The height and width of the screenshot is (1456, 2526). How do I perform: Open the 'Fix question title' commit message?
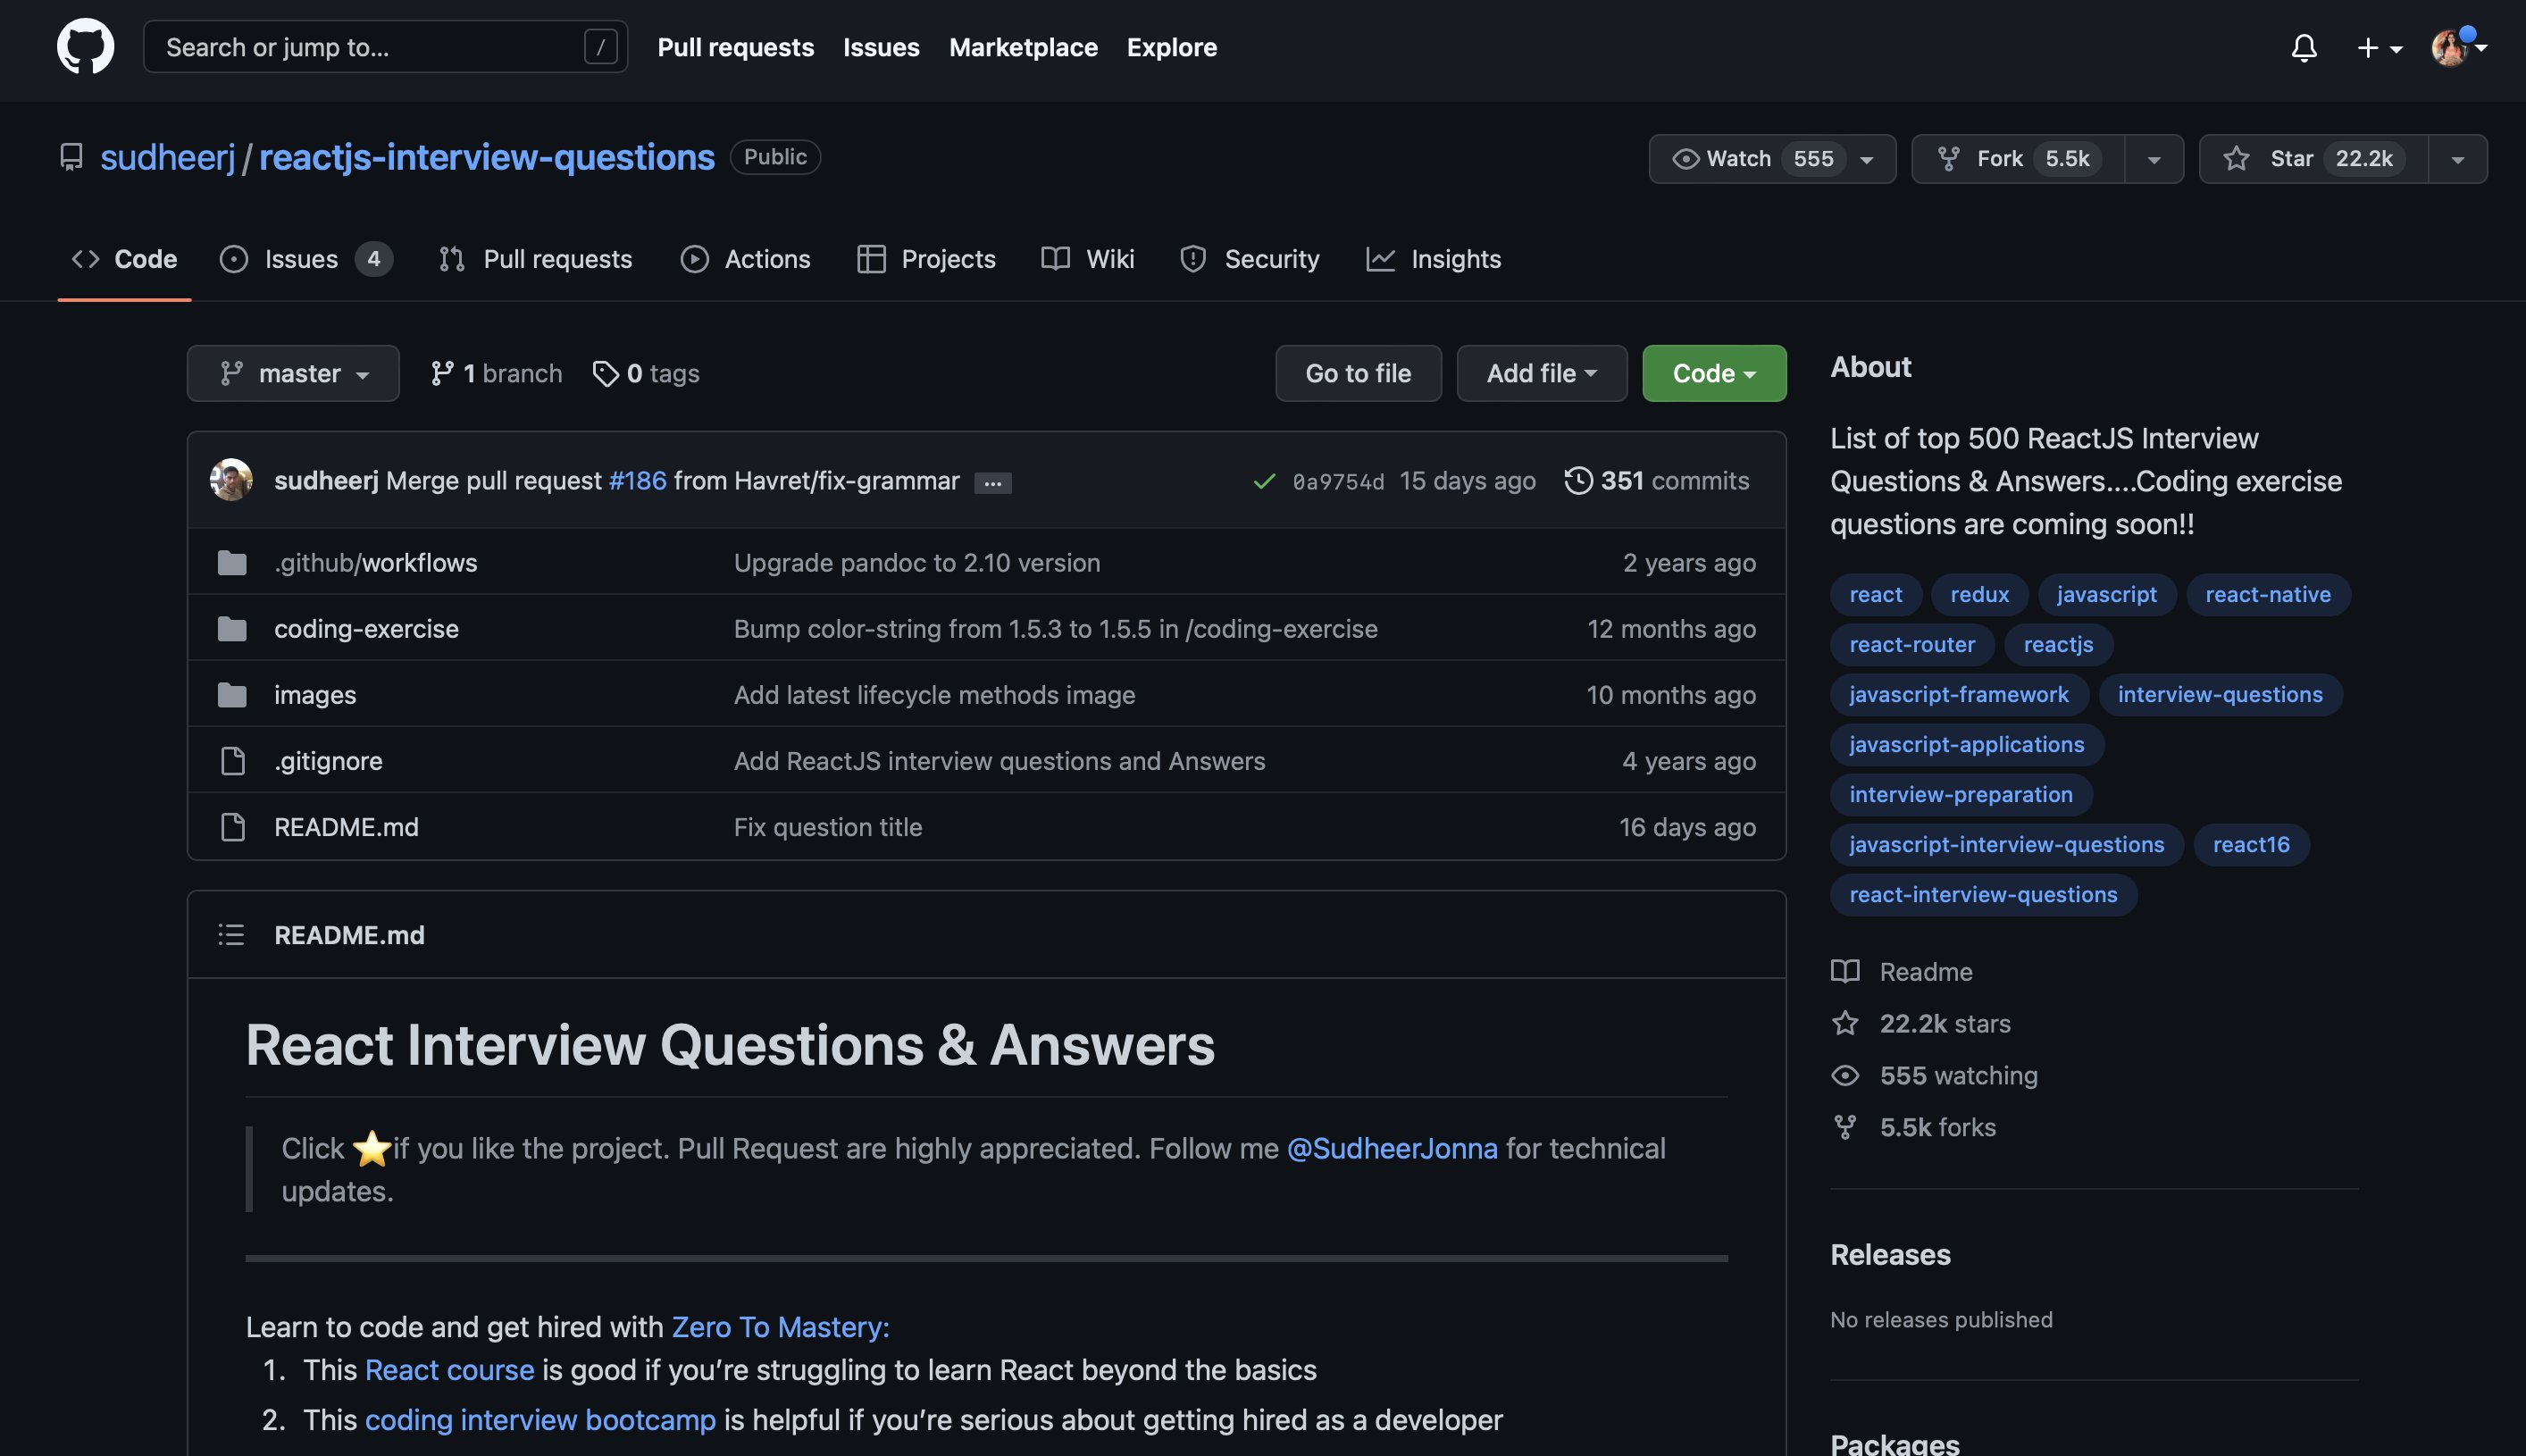(x=828, y=826)
